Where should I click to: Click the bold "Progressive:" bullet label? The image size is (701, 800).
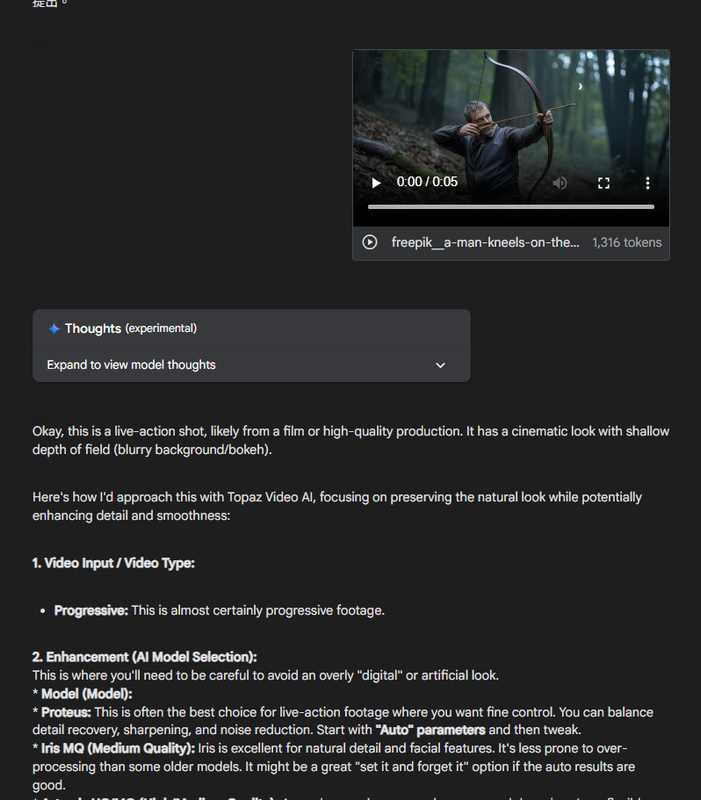coord(91,611)
